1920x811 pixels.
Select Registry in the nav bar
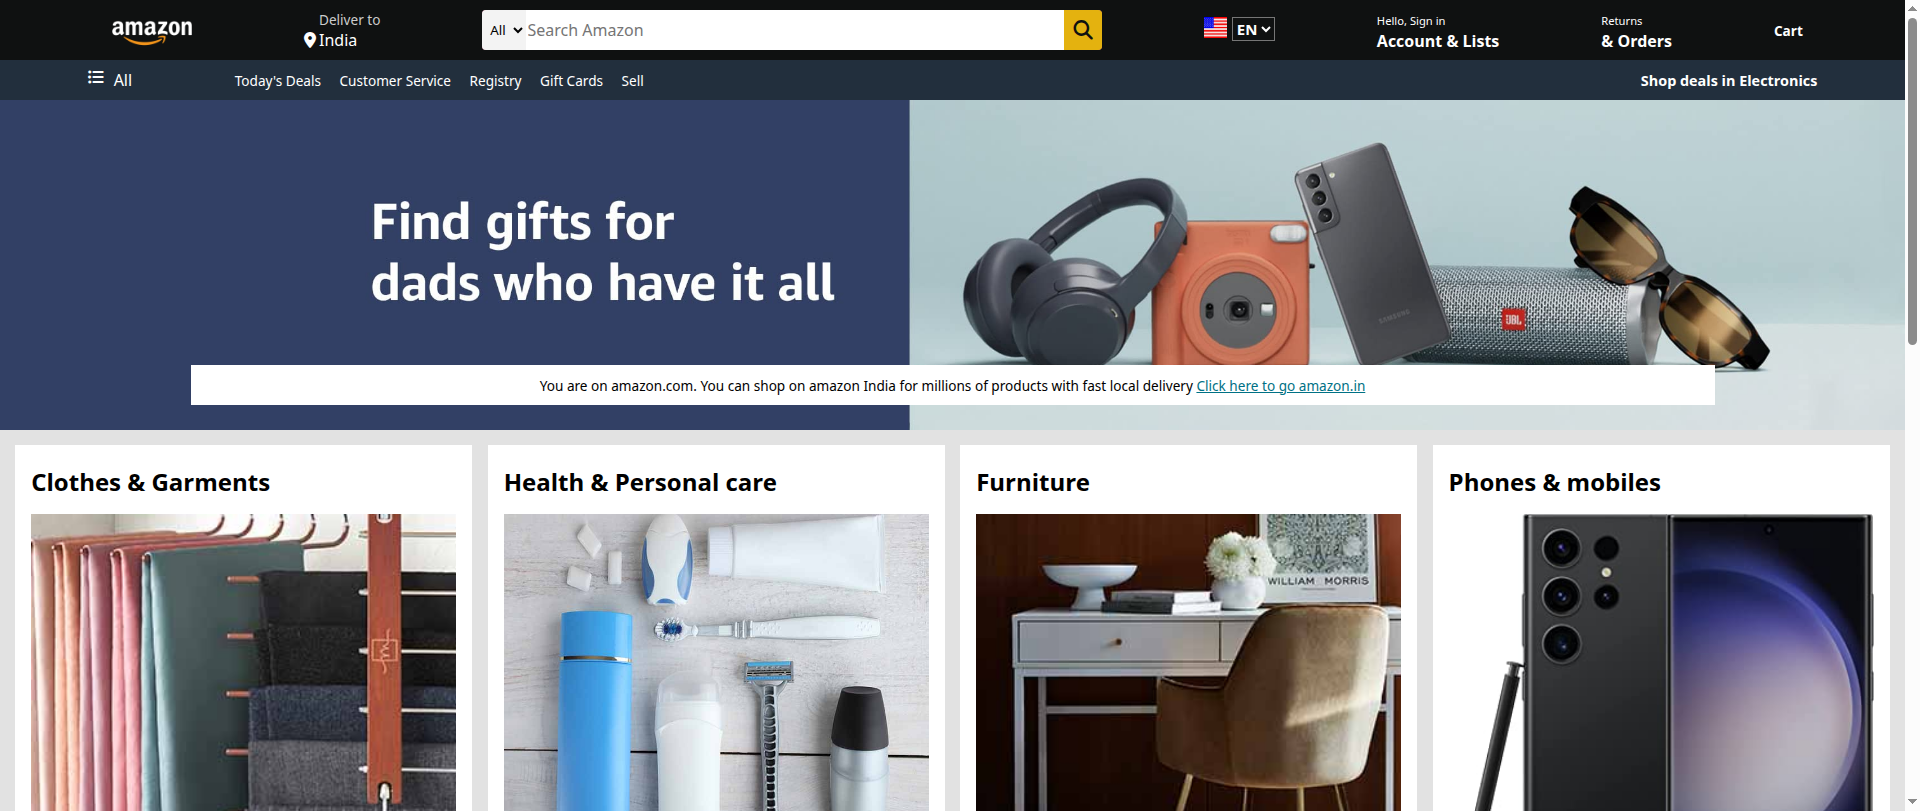(495, 81)
